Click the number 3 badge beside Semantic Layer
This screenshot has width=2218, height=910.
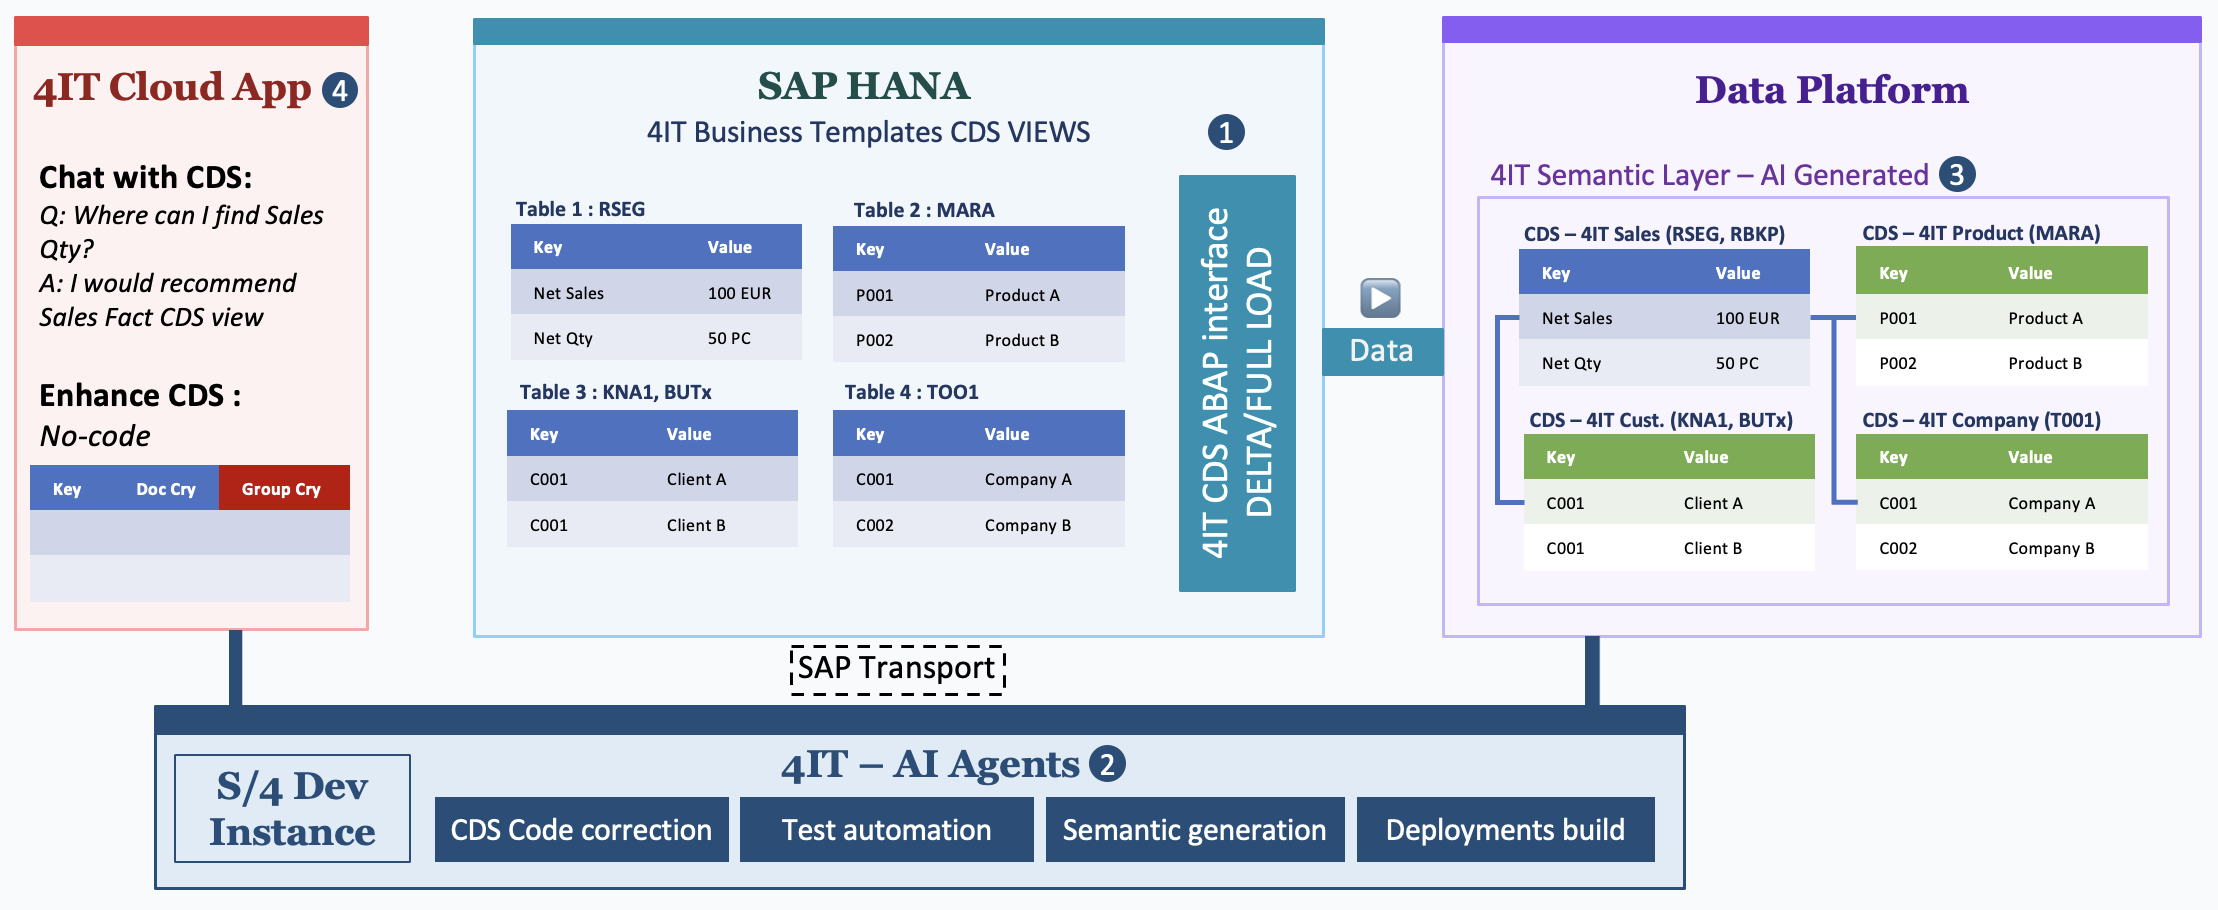tap(1957, 175)
